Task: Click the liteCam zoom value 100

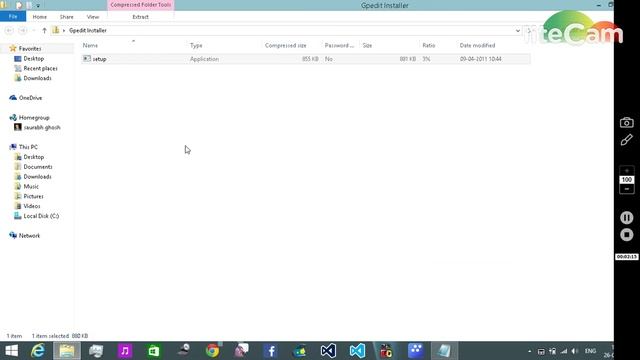Action: [x=627, y=180]
